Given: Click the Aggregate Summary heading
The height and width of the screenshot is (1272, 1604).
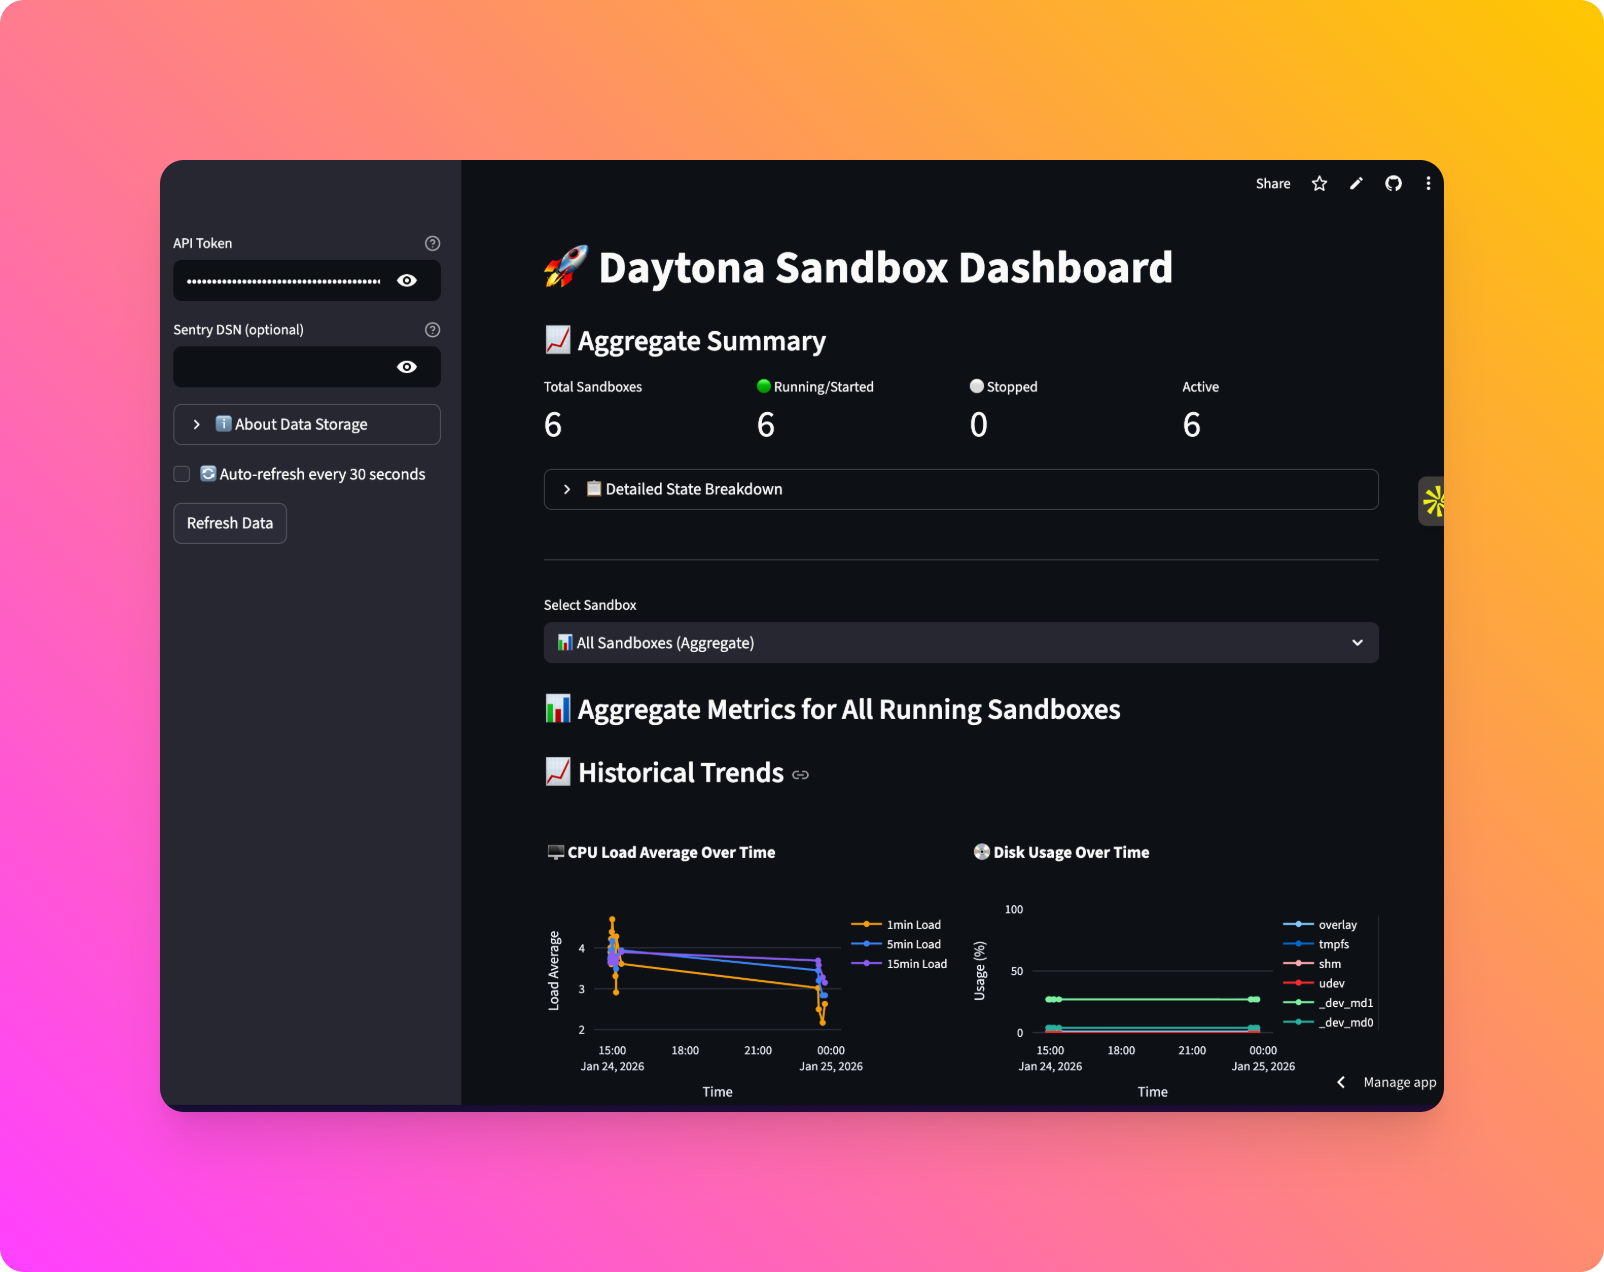Looking at the screenshot, I should [685, 341].
